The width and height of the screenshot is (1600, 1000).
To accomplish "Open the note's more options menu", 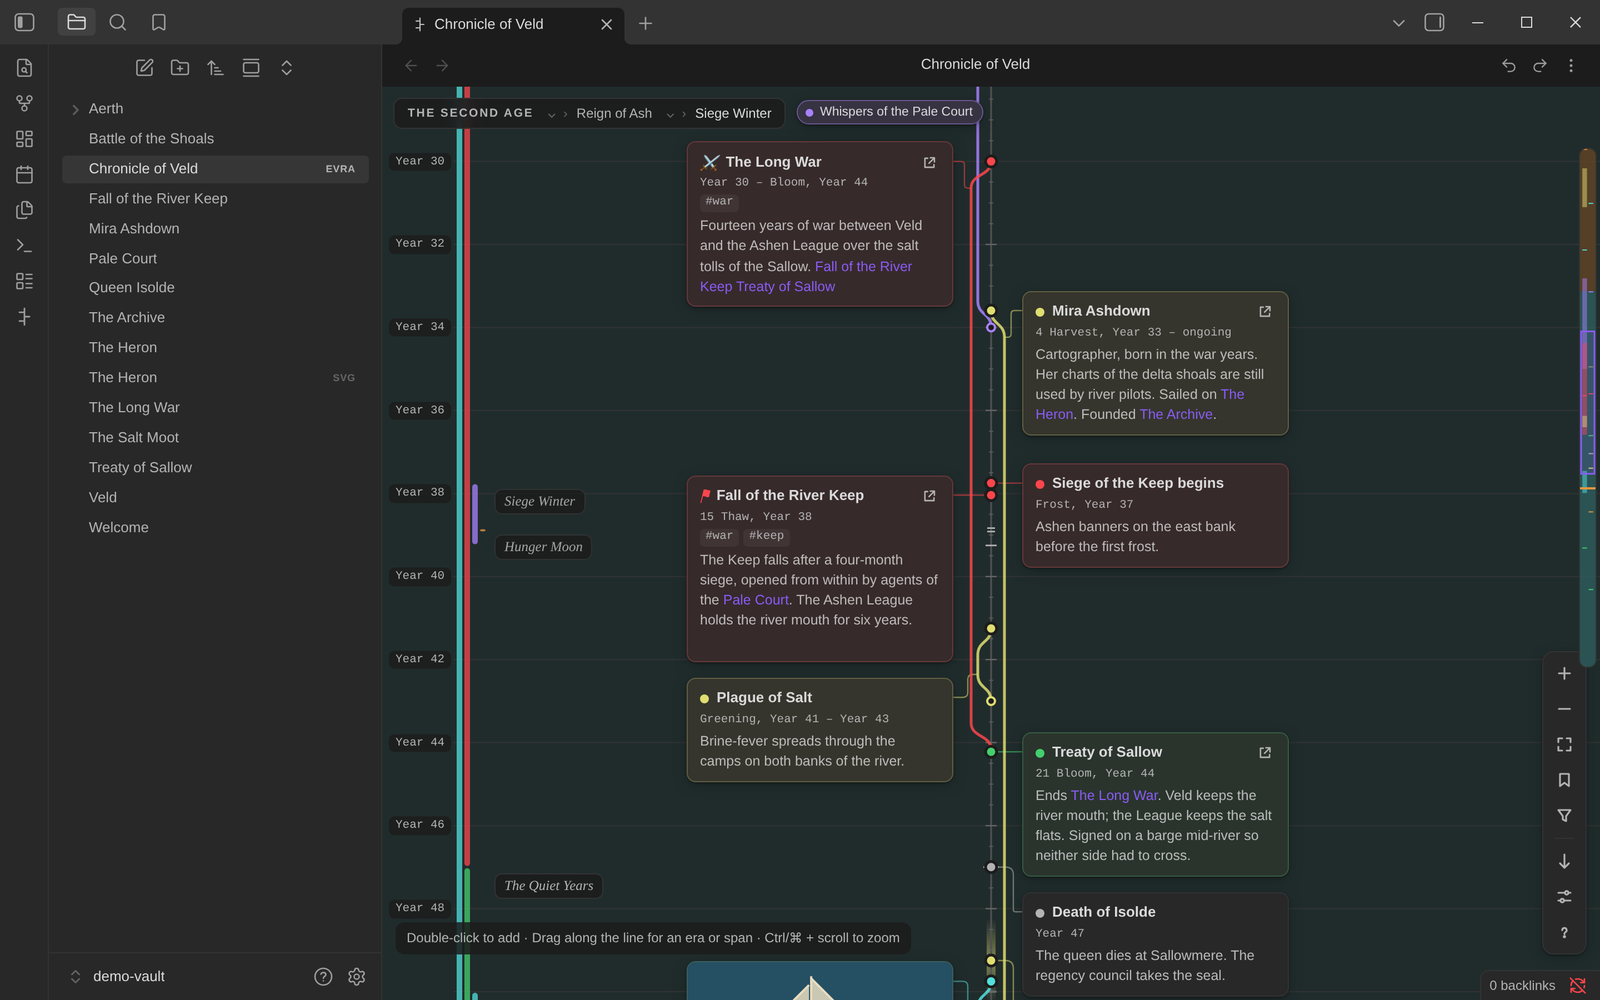I will tap(1570, 65).
